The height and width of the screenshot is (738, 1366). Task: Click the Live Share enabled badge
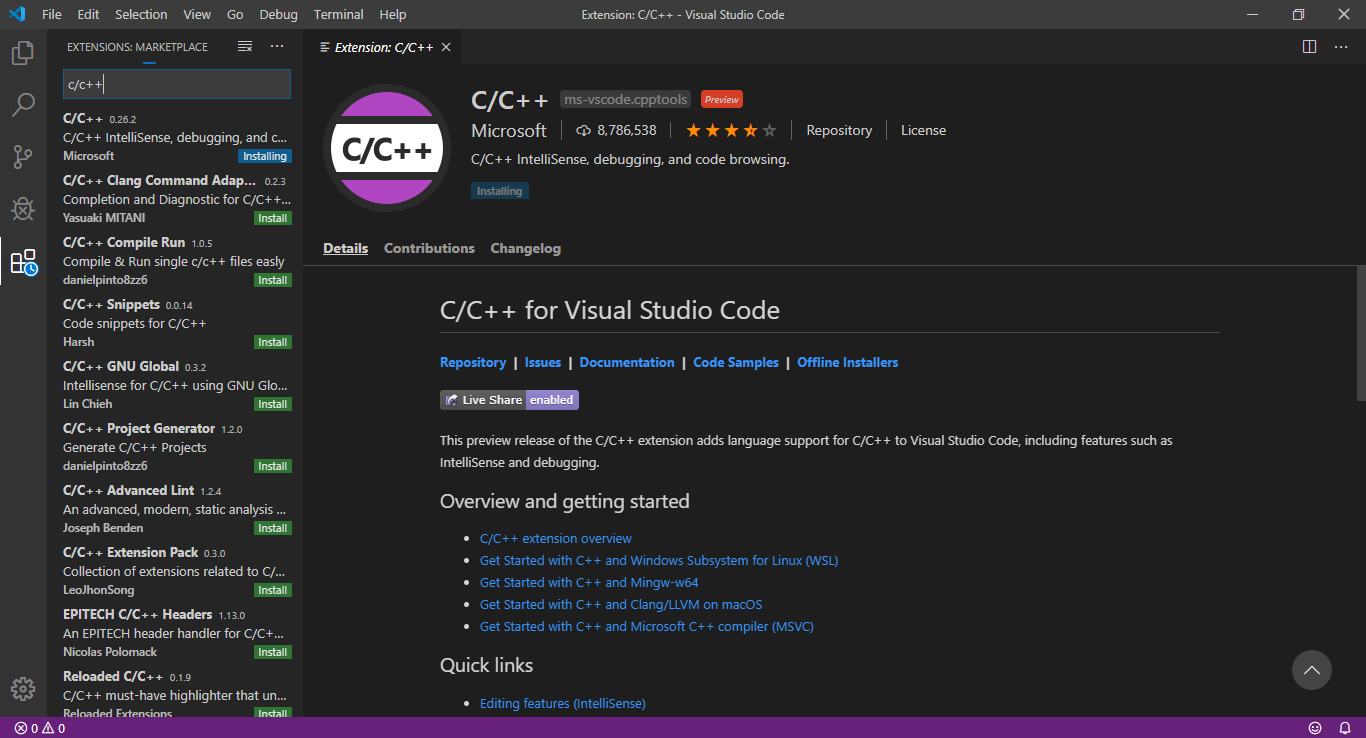[x=509, y=400]
